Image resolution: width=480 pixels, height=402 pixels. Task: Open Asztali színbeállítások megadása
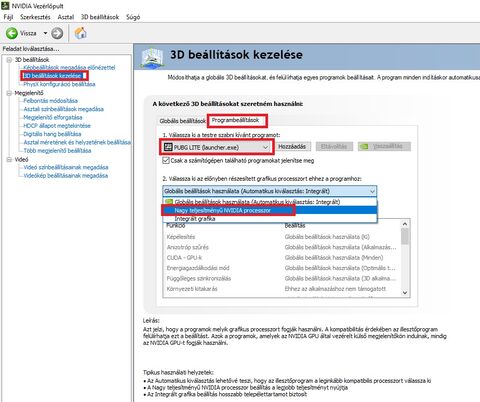[x=63, y=109]
